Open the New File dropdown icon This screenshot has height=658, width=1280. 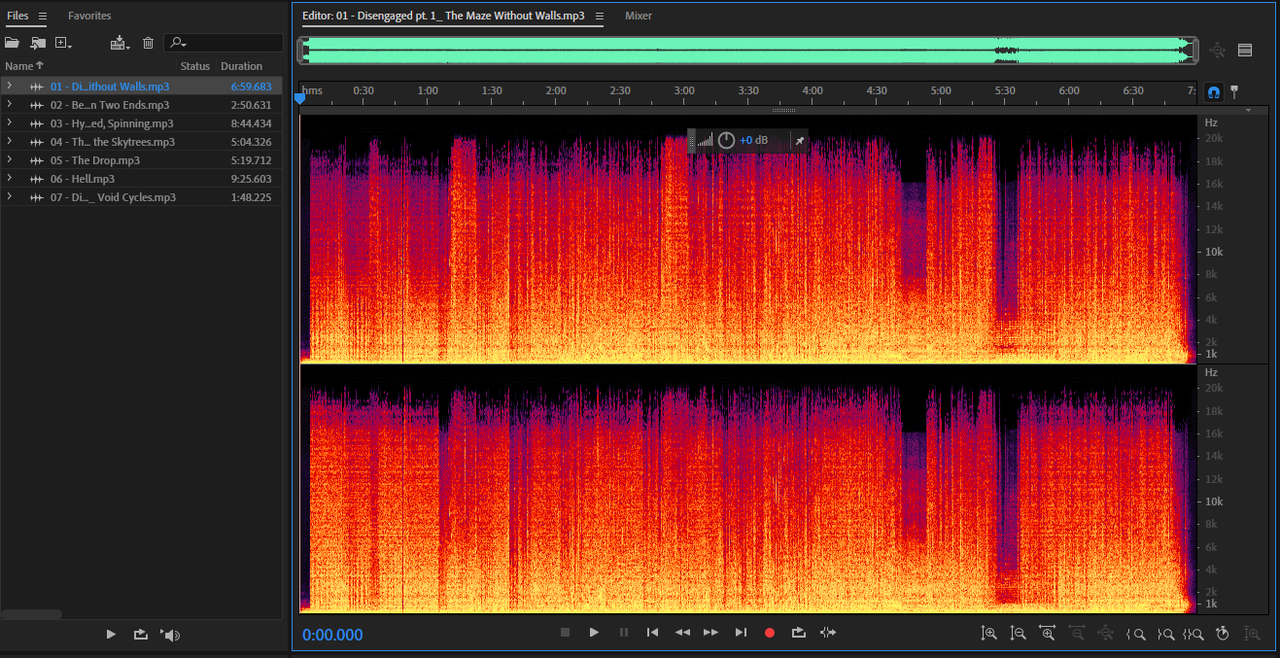64,43
